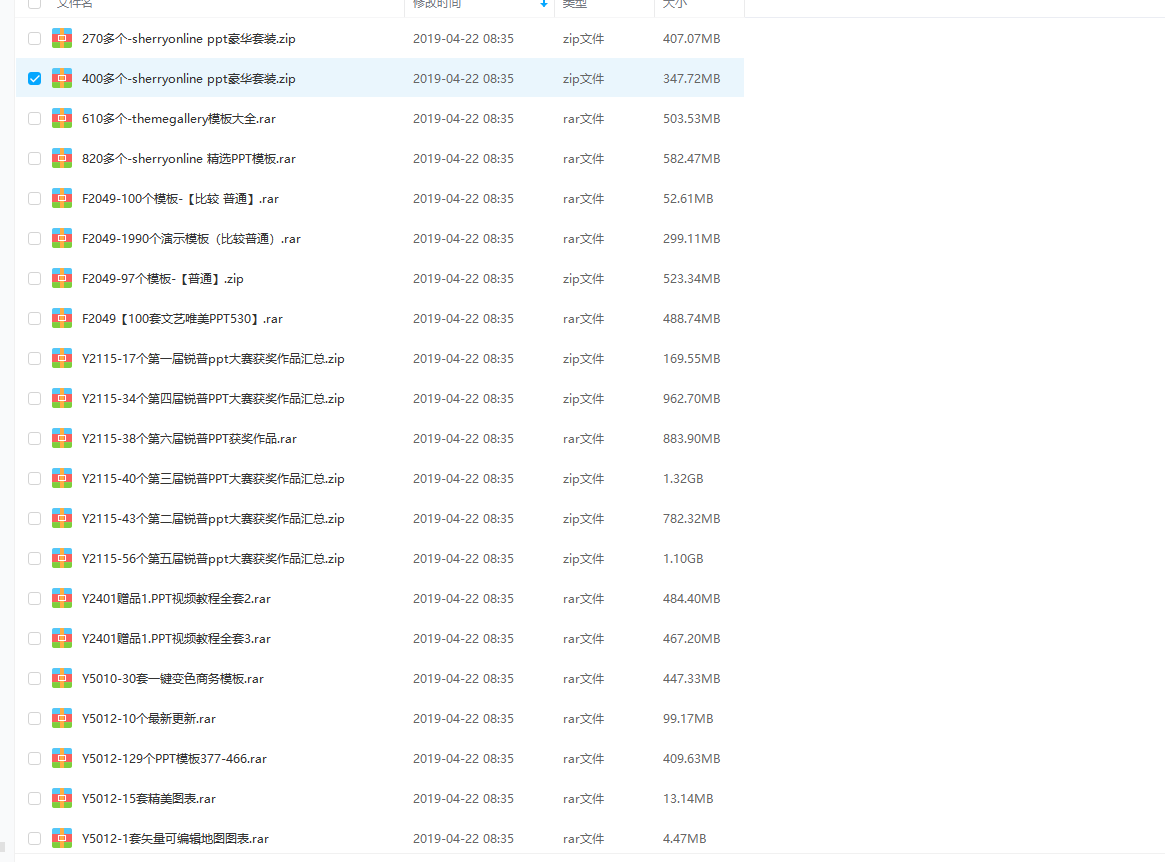Click the archive icon for F2049-97个模板-【普通】.zip
This screenshot has width=1165, height=862.
click(x=62, y=279)
